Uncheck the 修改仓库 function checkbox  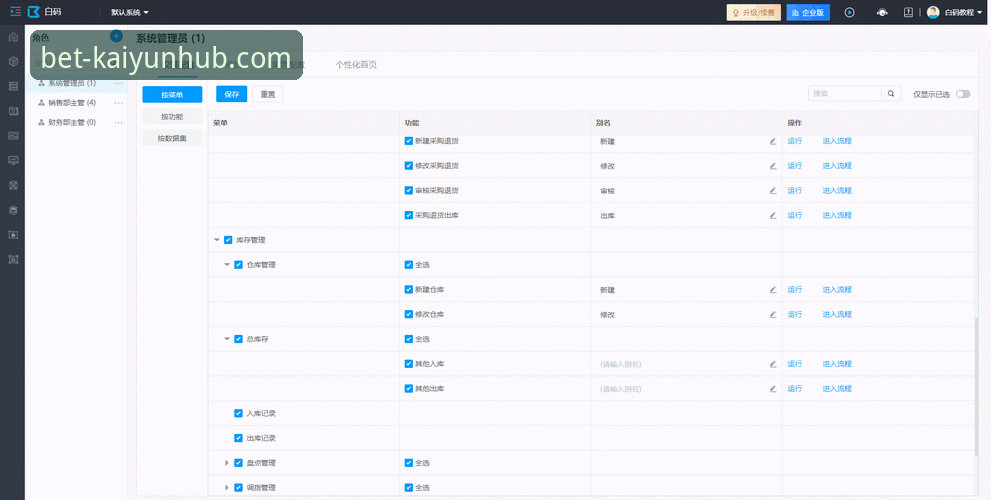pyautogui.click(x=409, y=314)
